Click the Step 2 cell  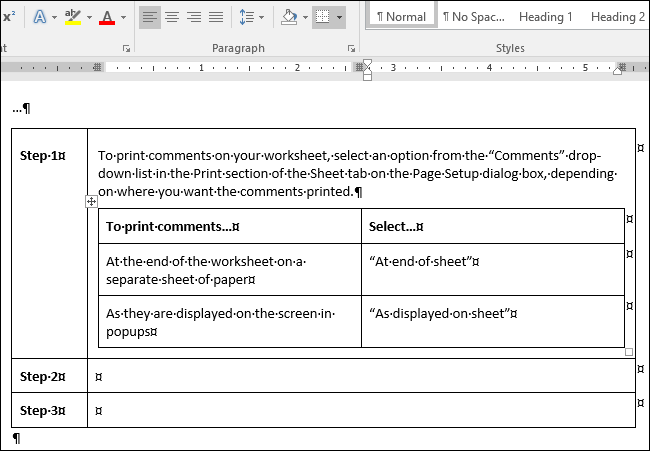click(49, 376)
